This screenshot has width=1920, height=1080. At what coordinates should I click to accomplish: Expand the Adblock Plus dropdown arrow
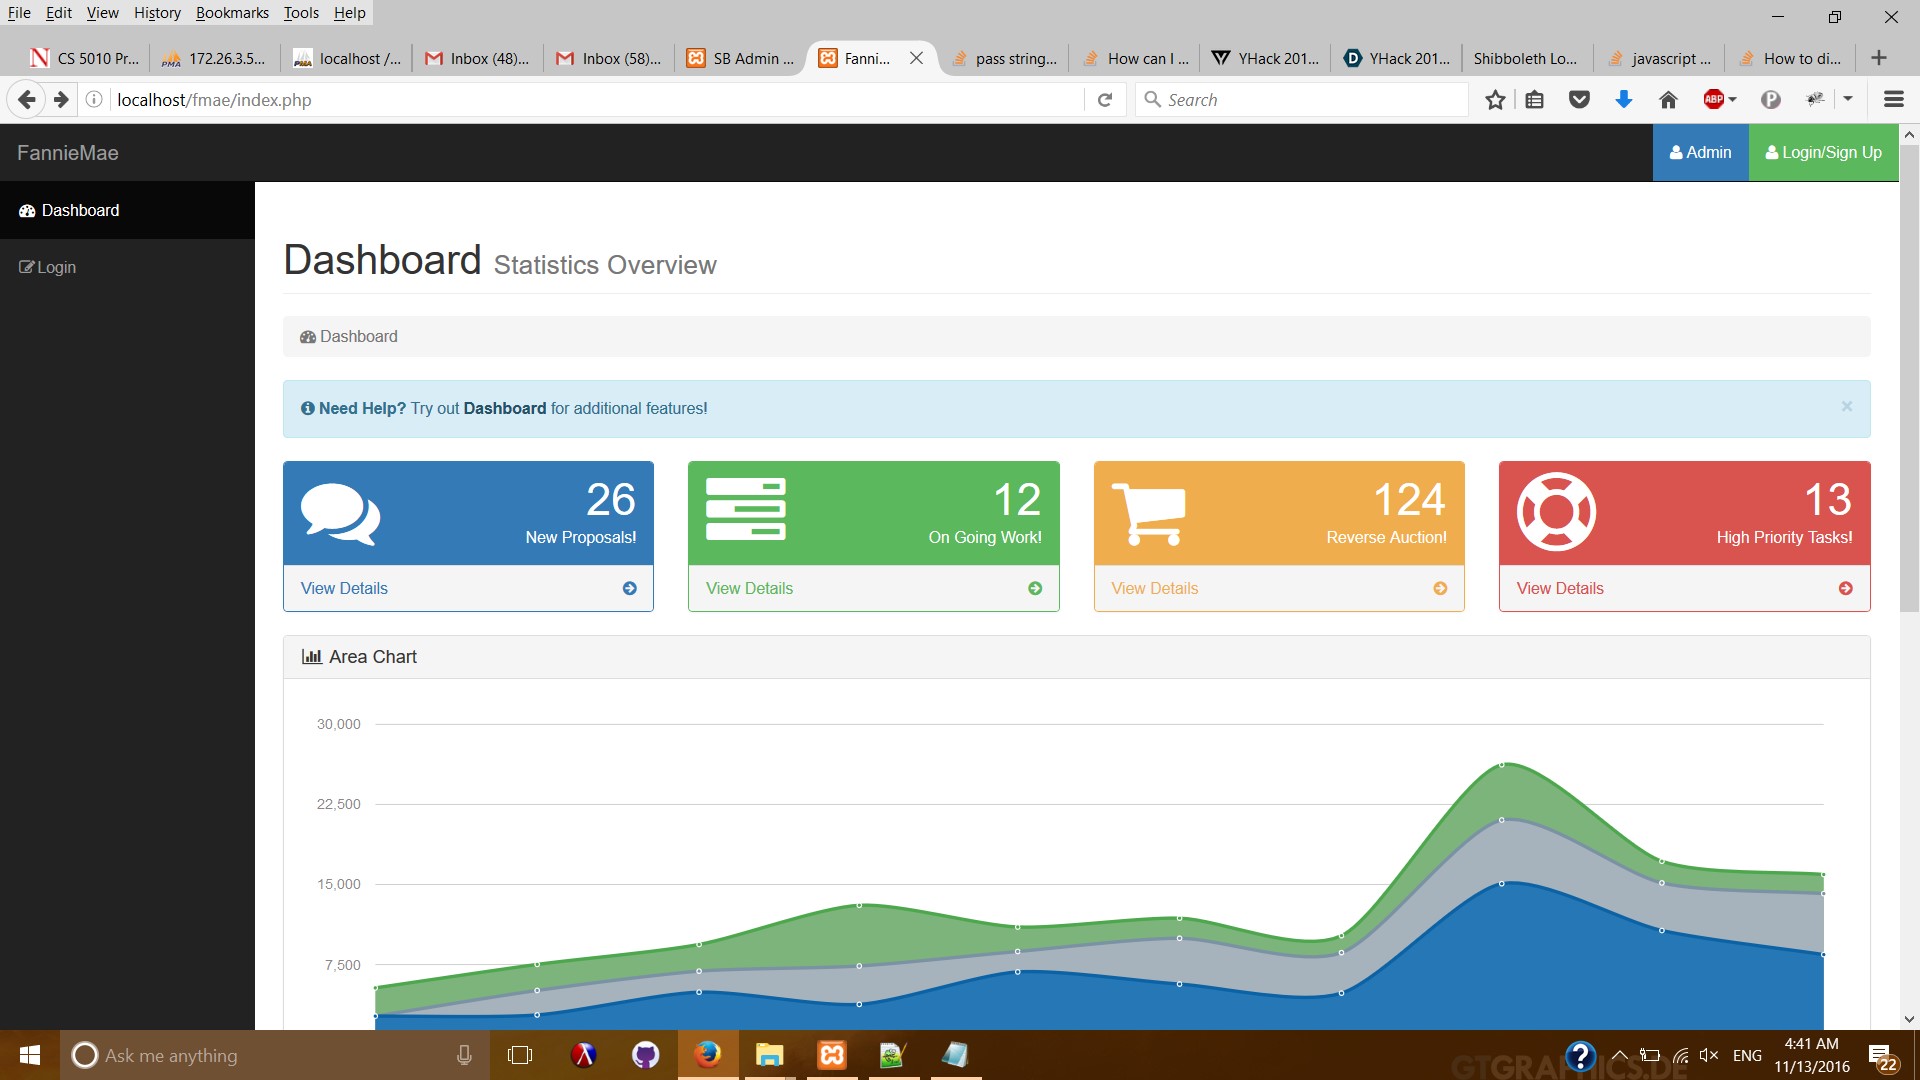point(1733,100)
